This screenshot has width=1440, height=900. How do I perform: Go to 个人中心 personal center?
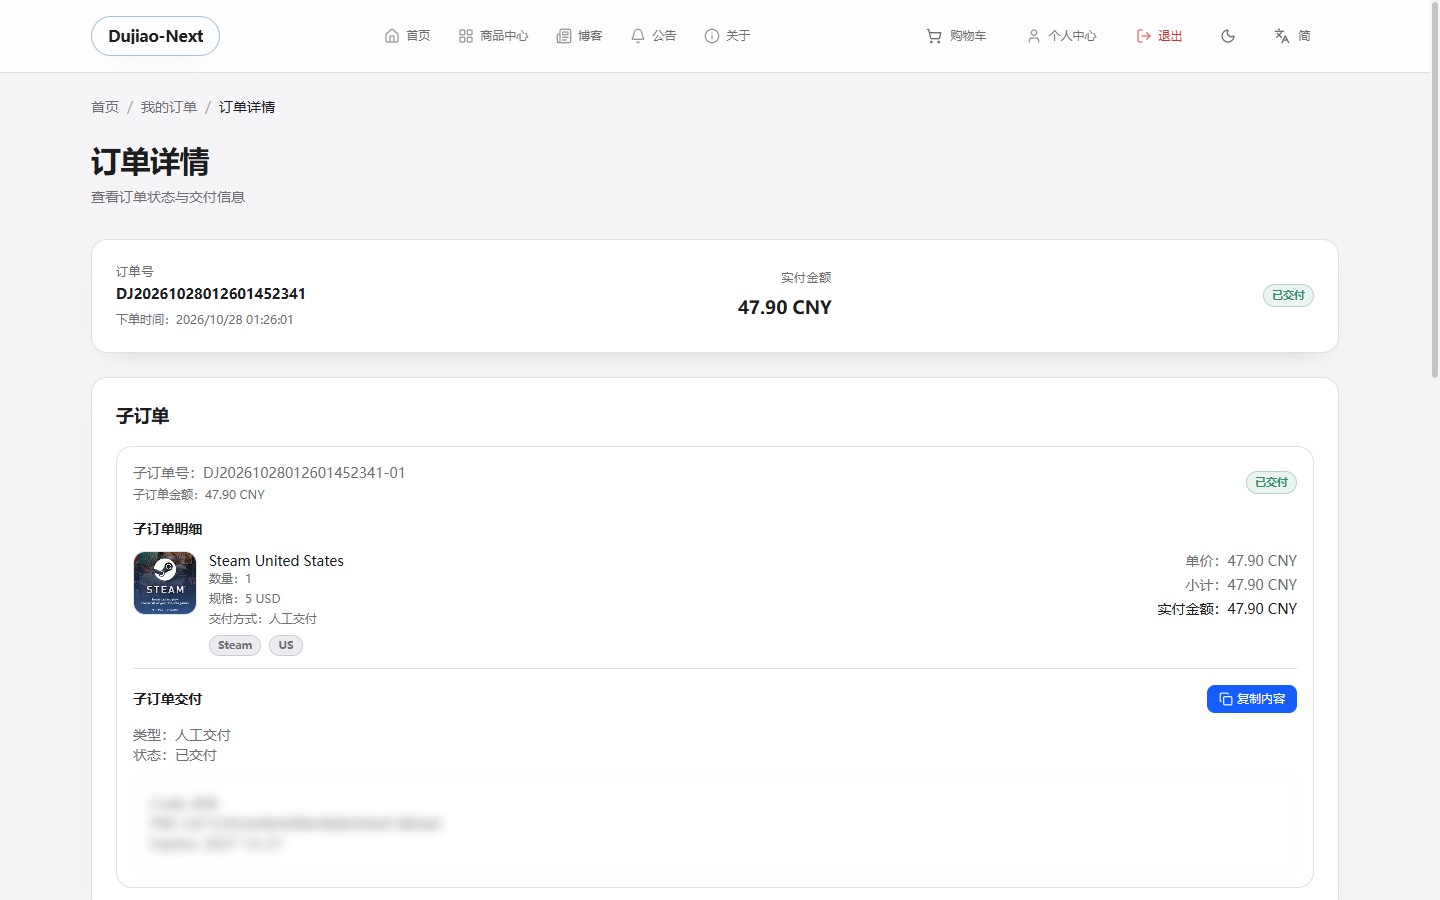tap(1061, 36)
